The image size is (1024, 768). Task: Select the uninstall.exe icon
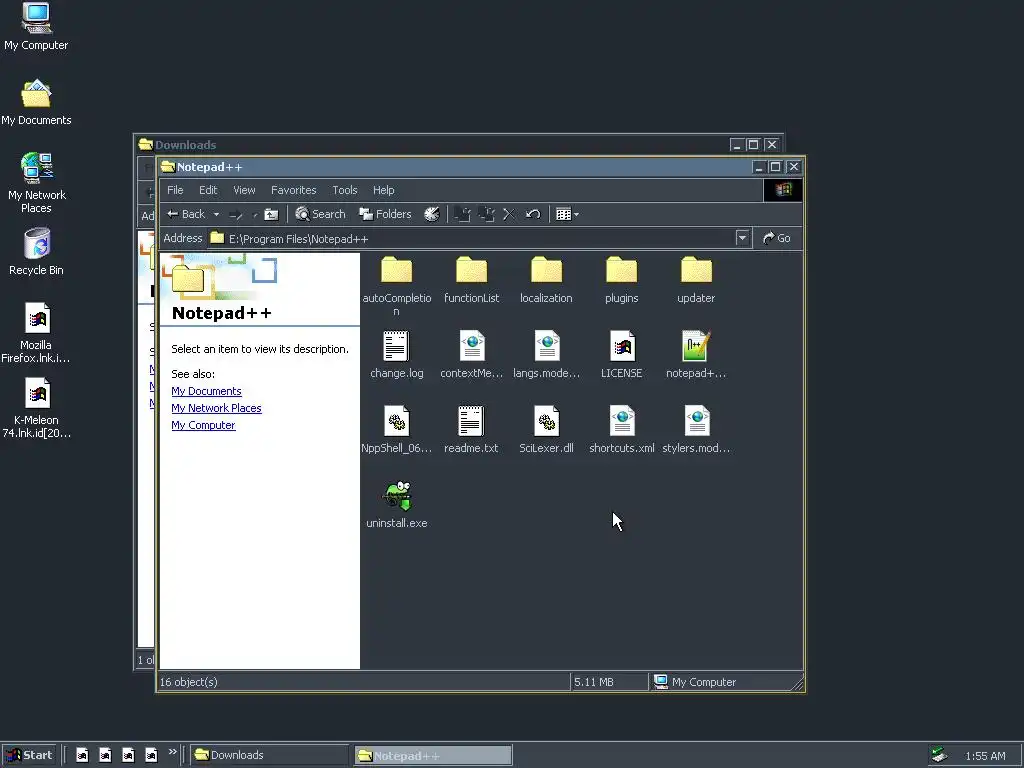click(x=397, y=496)
